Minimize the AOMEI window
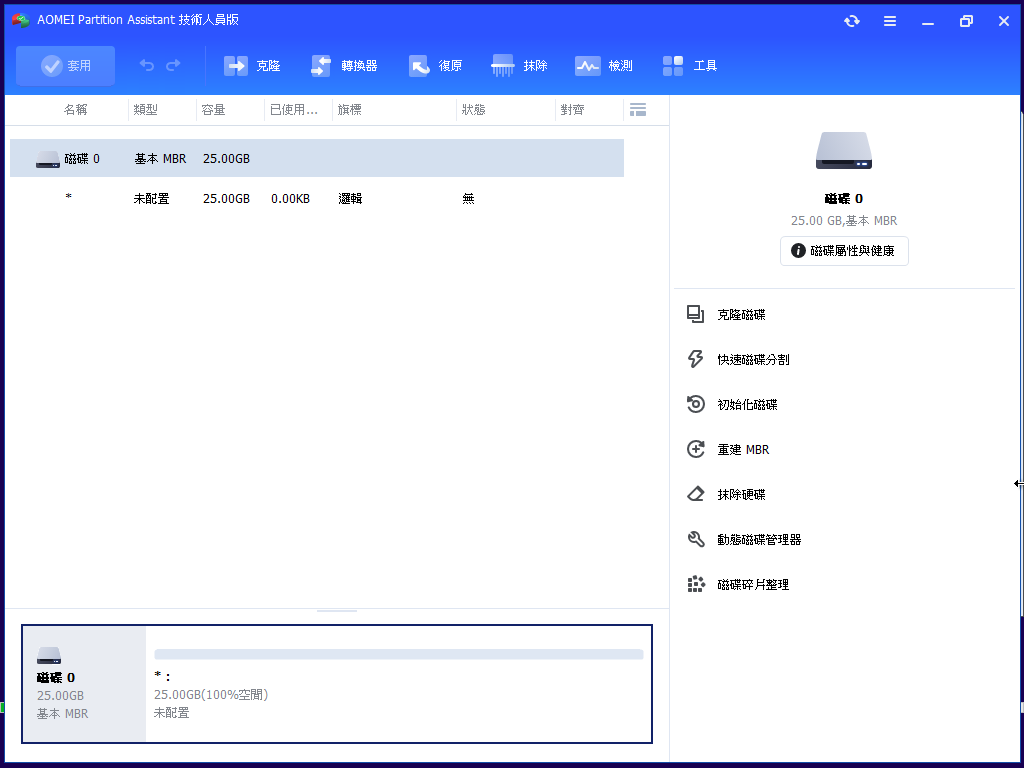The height and width of the screenshot is (768, 1024). pyautogui.click(x=928, y=22)
